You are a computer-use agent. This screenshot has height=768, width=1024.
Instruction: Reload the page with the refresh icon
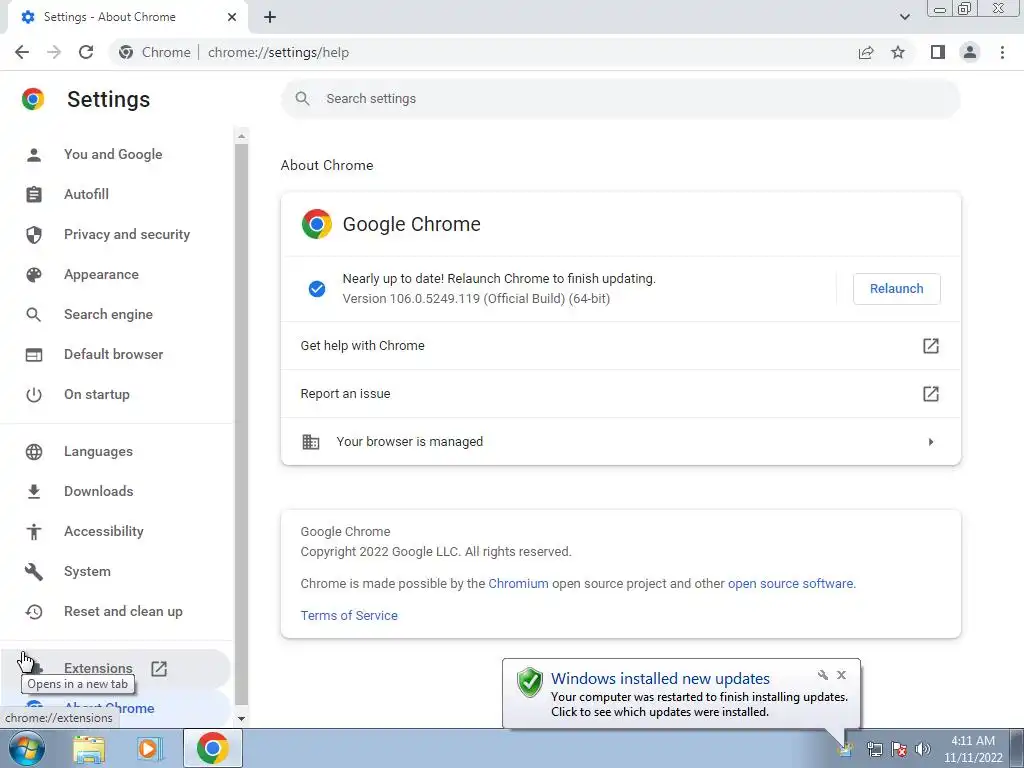(86, 52)
